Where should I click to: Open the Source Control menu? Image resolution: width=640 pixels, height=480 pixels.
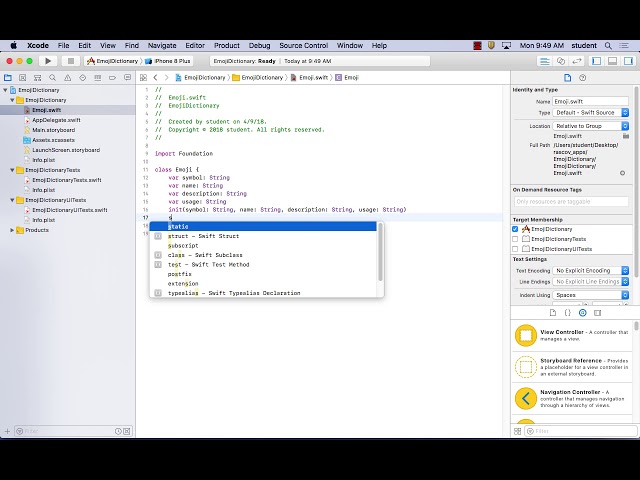[x=304, y=45]
